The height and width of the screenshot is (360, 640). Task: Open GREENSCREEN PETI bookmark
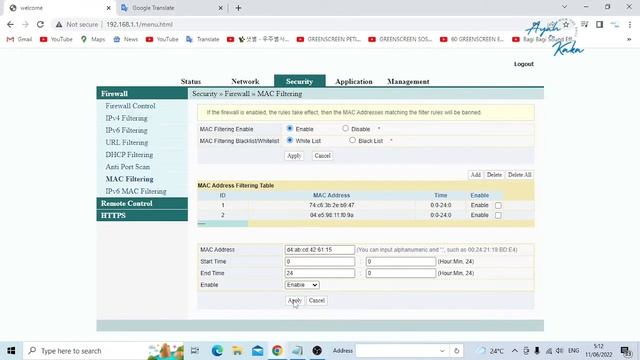tap(329, 39)
